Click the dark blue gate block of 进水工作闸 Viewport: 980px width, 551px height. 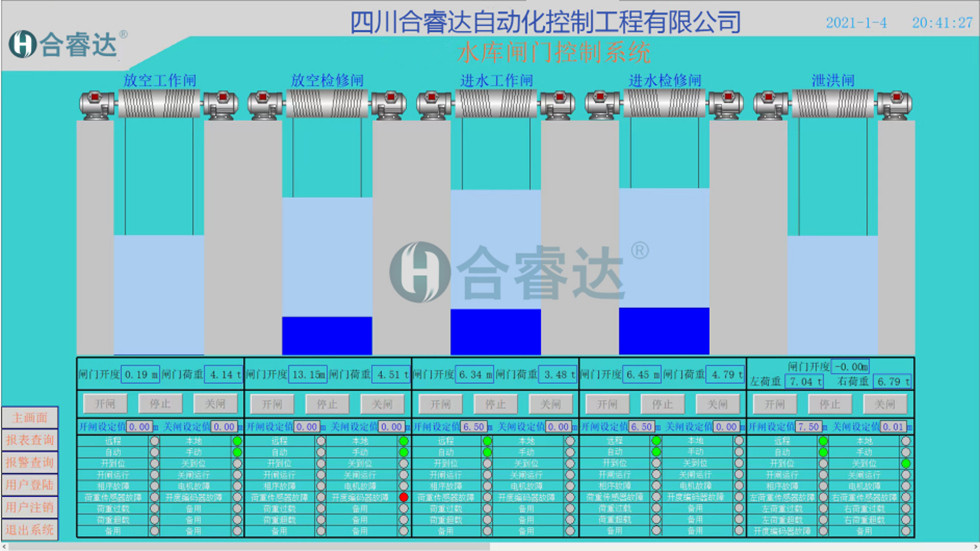click(496, 332)
